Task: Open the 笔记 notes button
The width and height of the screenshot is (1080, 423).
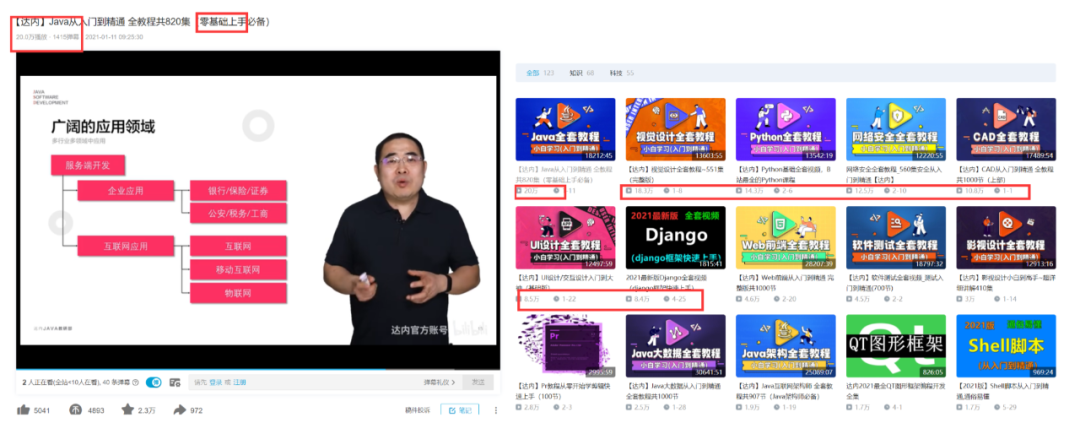Action: 460,409
